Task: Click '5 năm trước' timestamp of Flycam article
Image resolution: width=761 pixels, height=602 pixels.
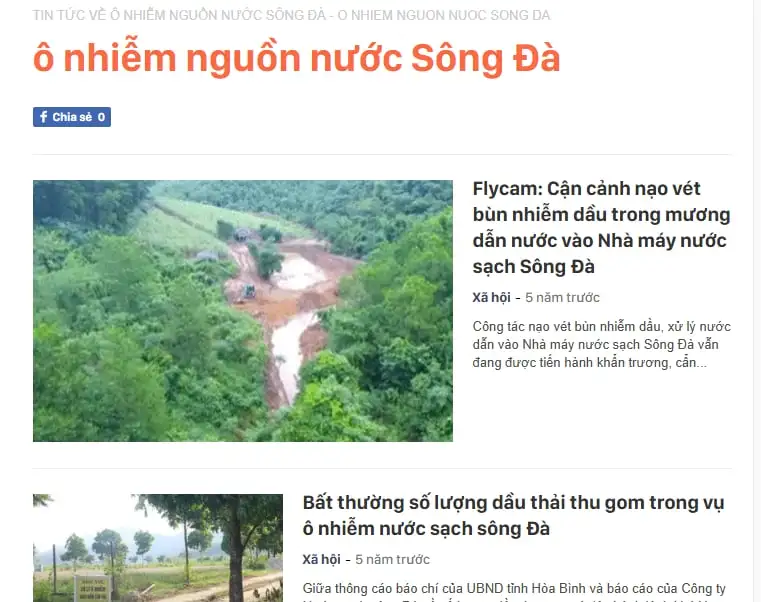Action: (562, 297)
